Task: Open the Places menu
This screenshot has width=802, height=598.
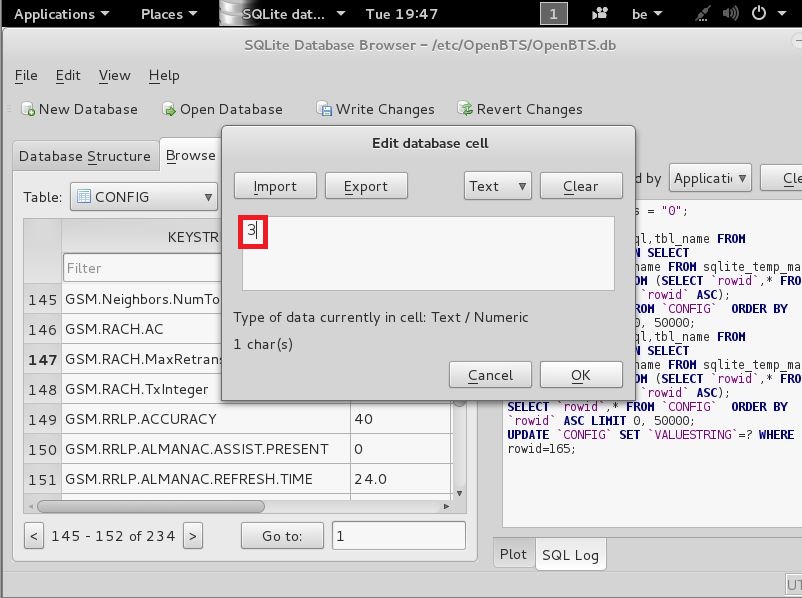Action: [169, 14]
